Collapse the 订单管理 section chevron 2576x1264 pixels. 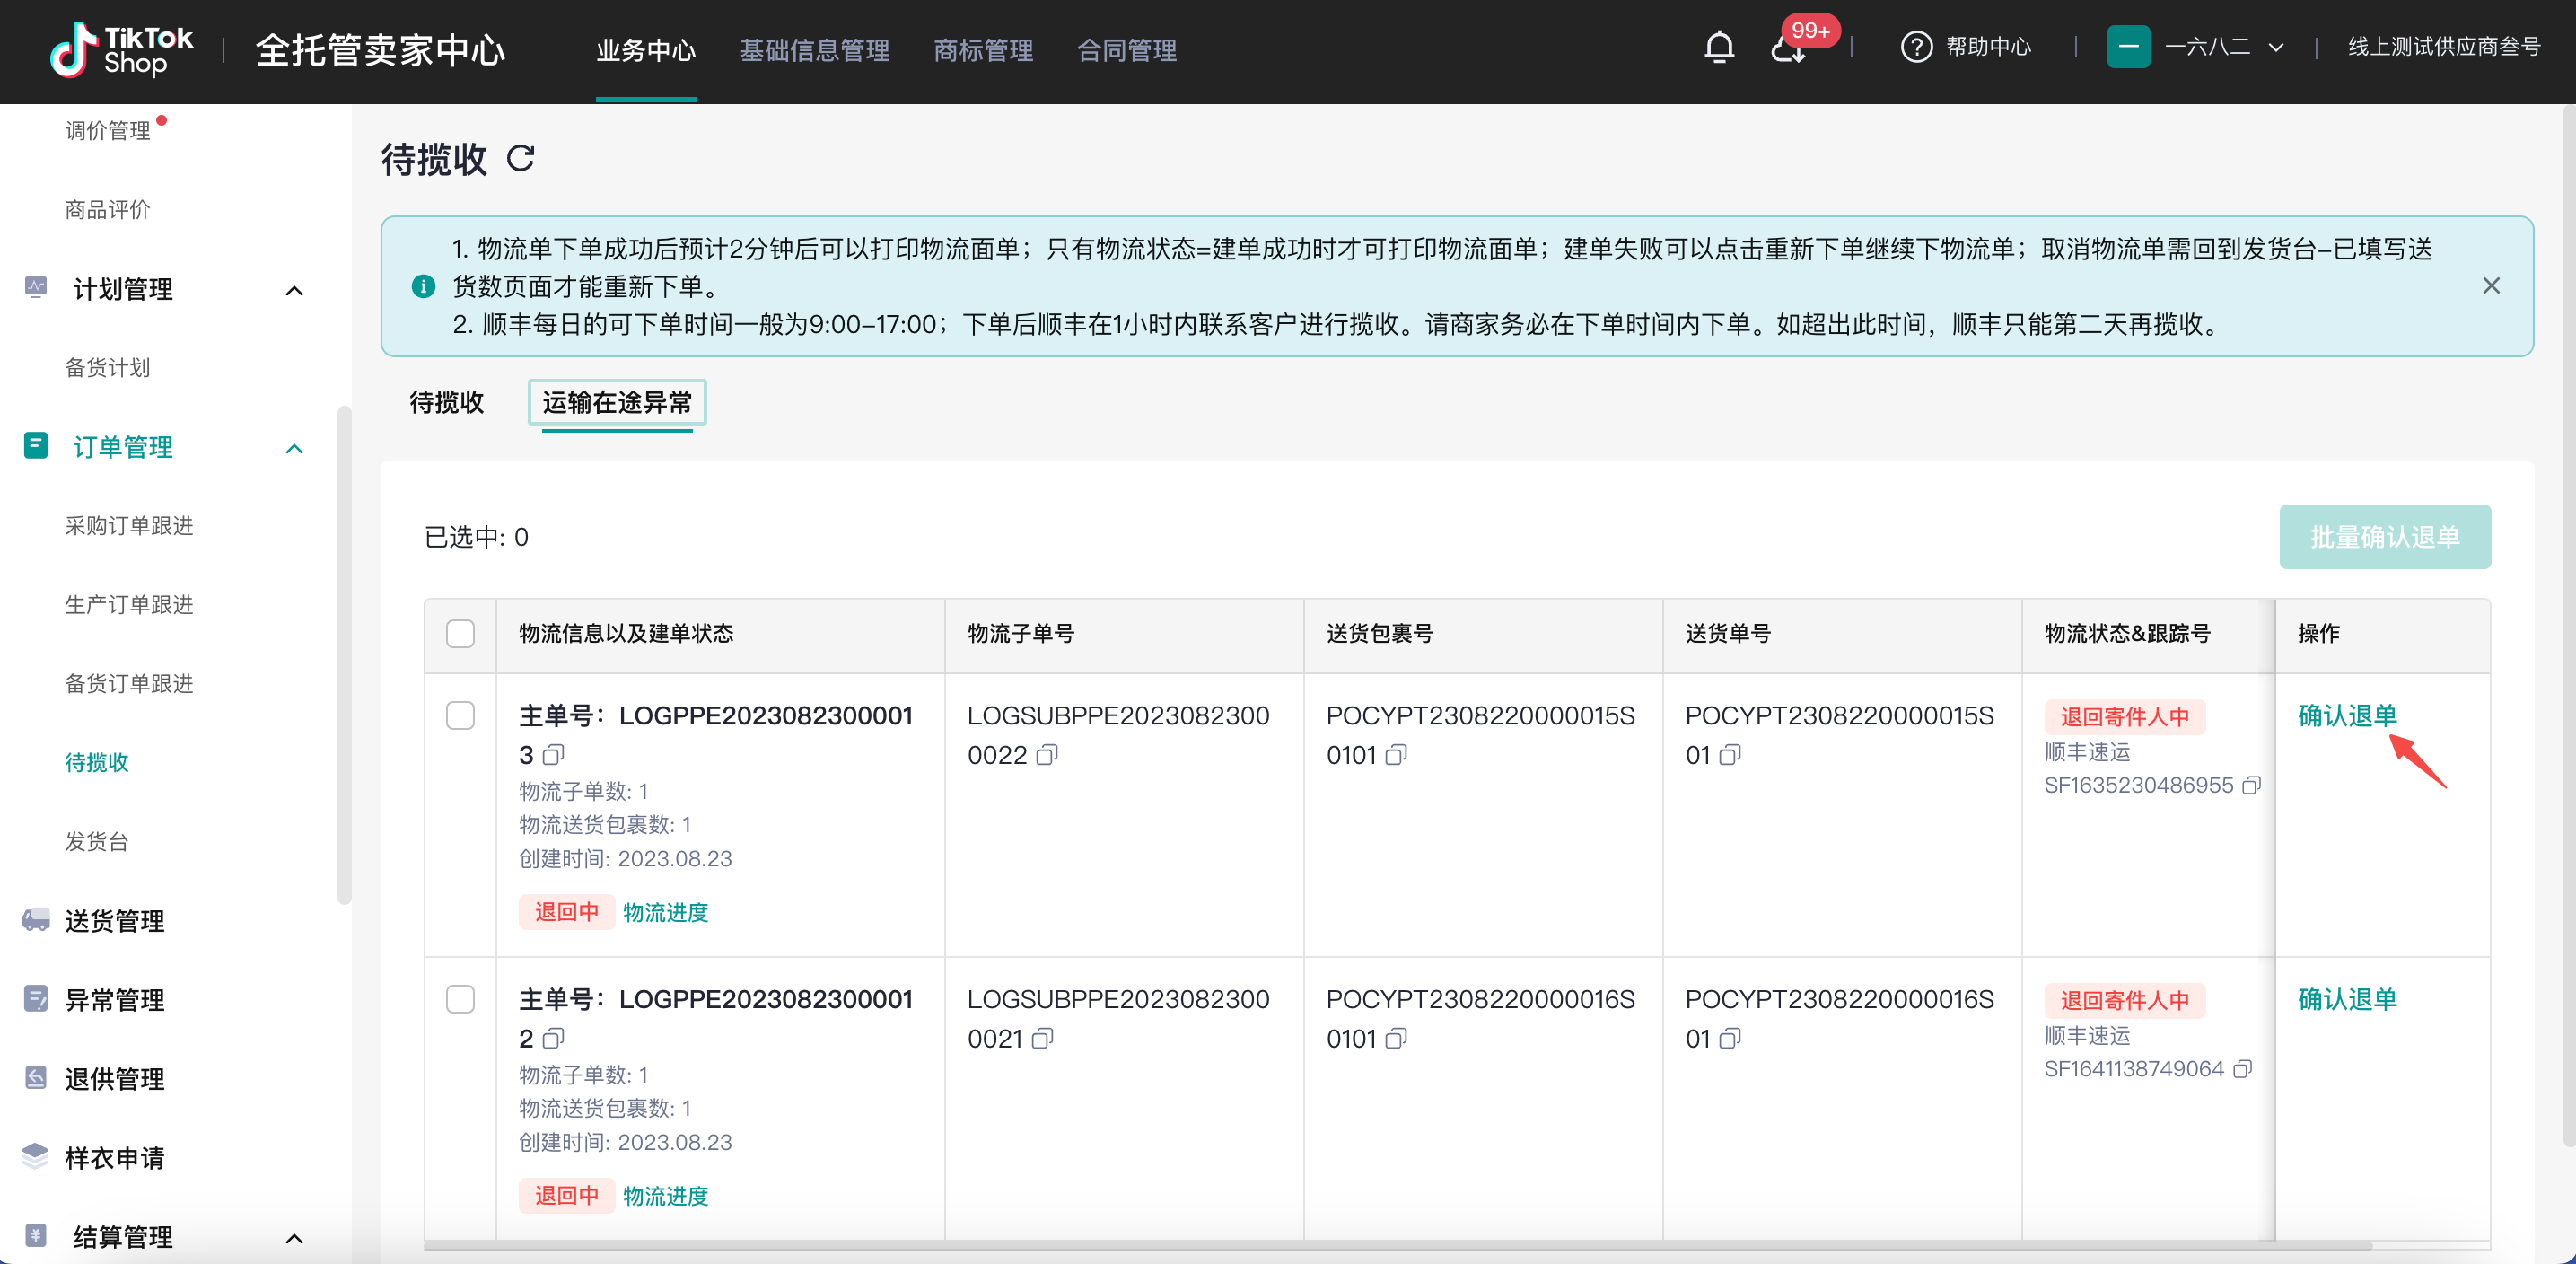[294, 448]
